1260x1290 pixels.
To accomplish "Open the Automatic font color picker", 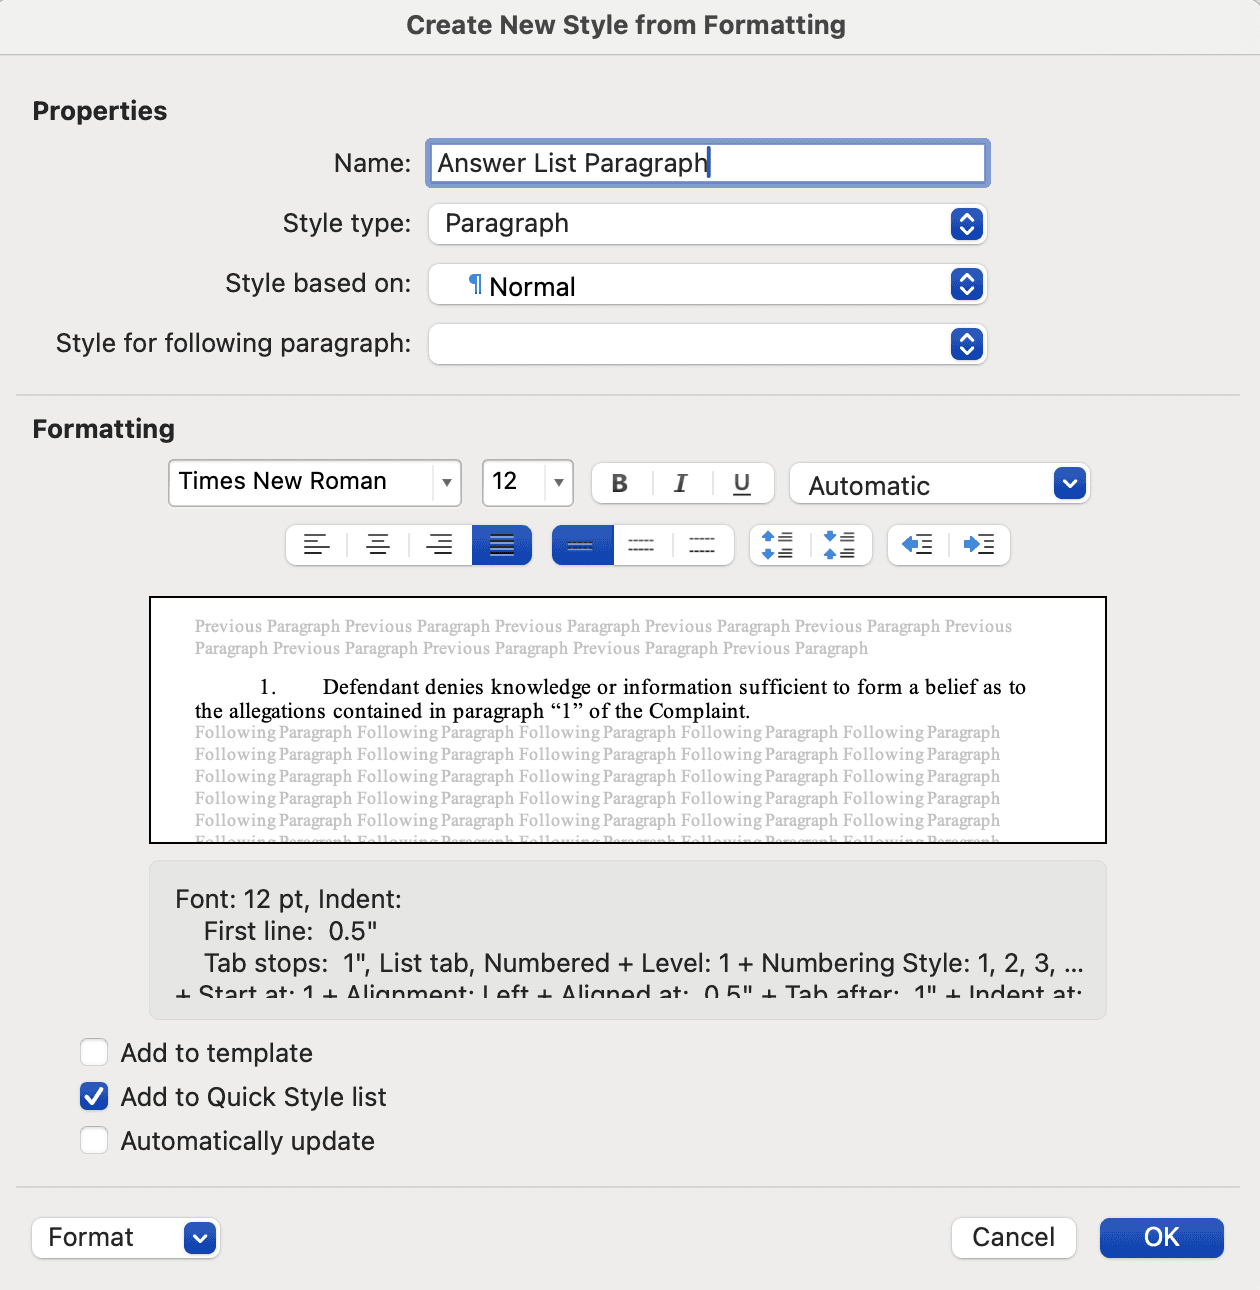I will click(x=1069, y=483).
